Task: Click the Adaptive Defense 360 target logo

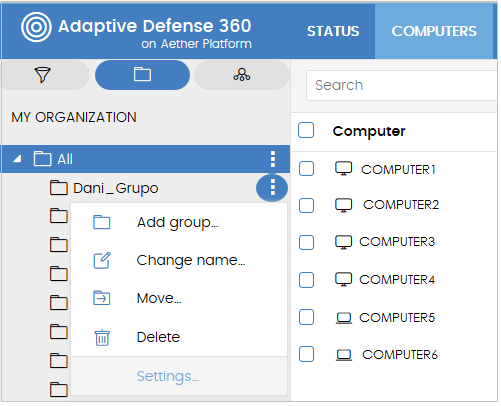Action: [36, 27]
